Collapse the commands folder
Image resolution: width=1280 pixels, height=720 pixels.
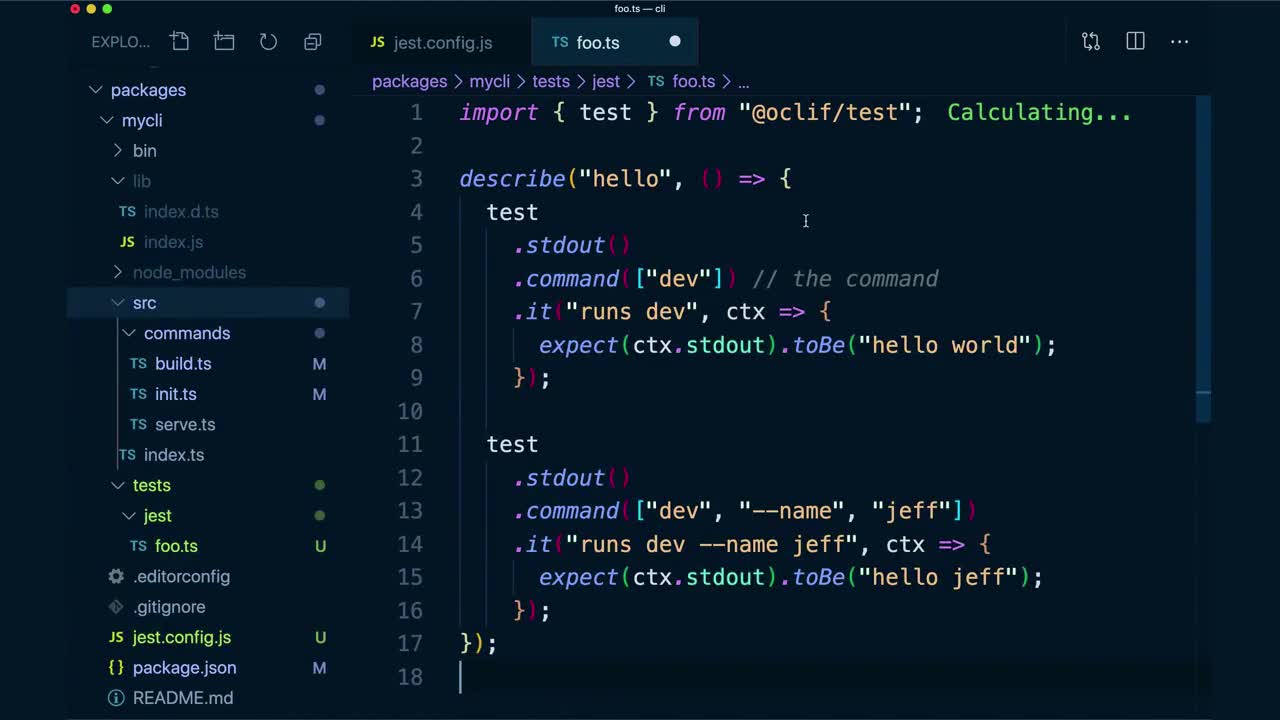(129, 333)
